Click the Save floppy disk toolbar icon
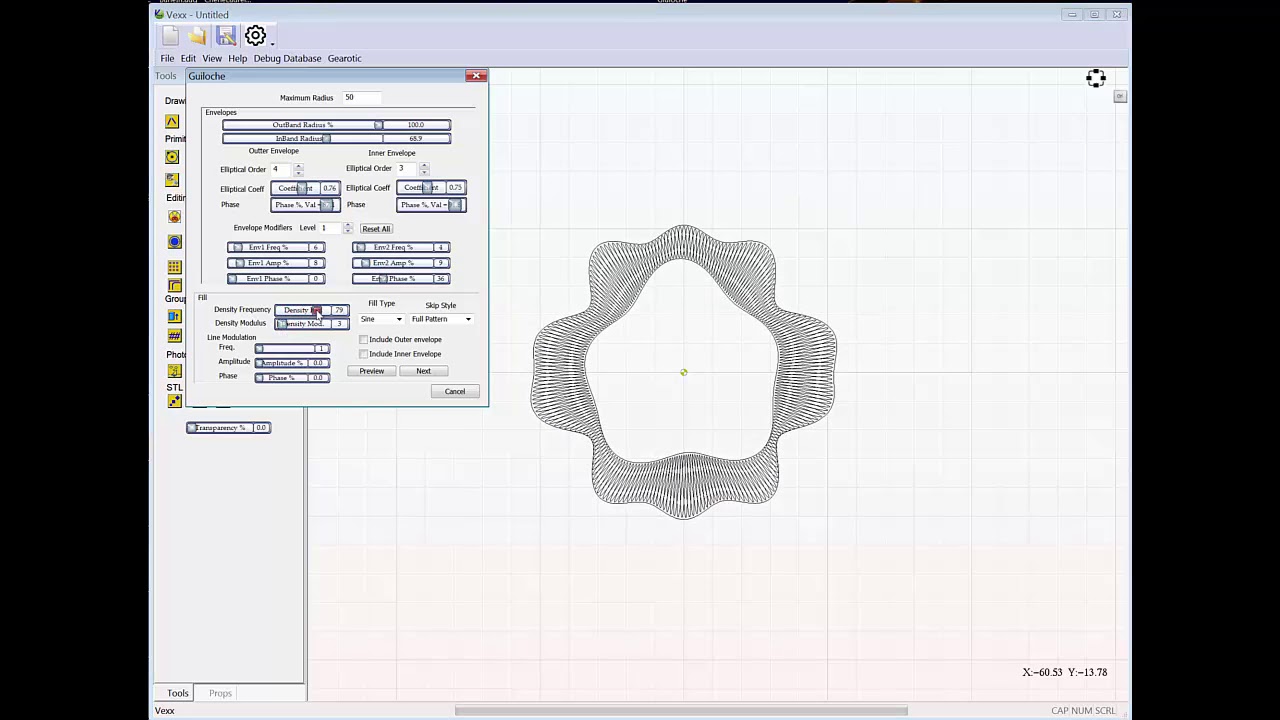Screen dimensions: 1280x720 coord(226,37)
